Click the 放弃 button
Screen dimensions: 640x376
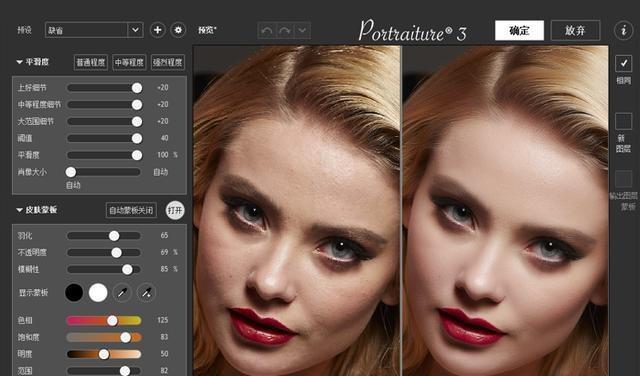click(x=575, y=31)
